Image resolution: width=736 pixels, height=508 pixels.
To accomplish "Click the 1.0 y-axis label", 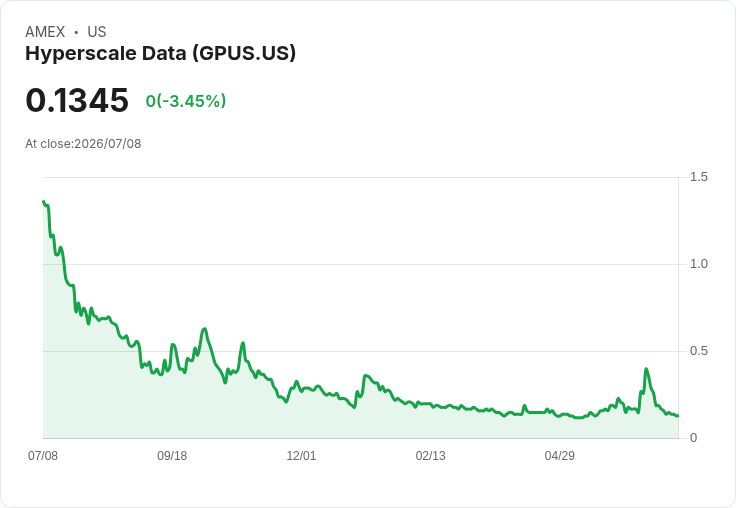I will (x=698, y=264).
